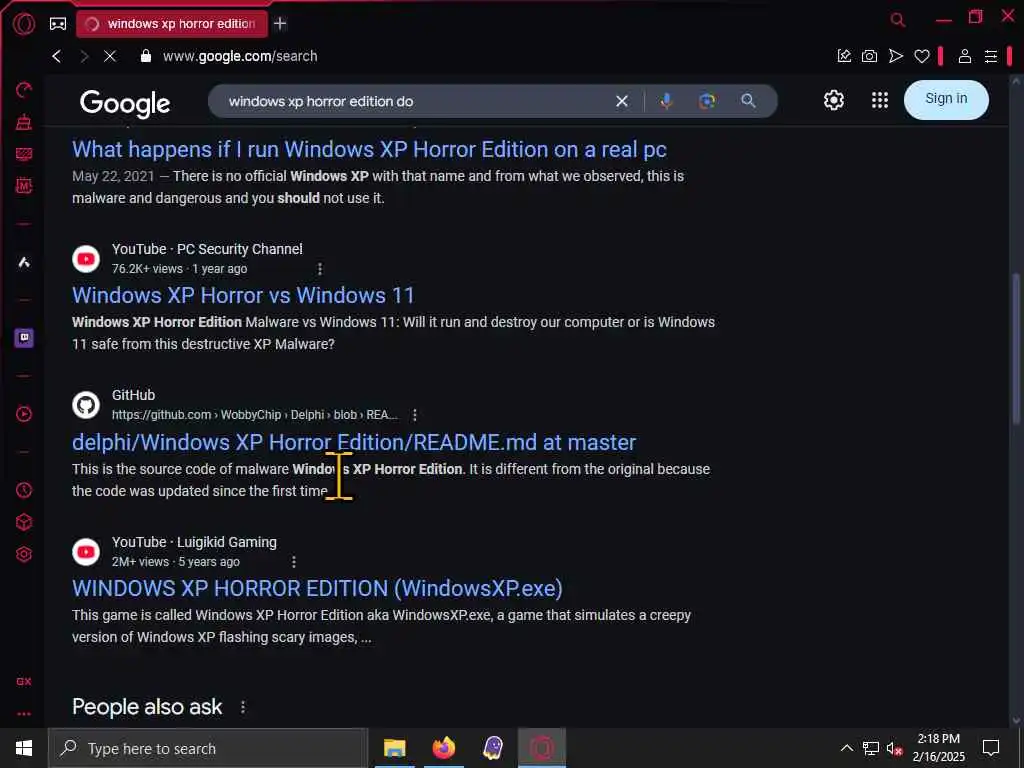
Task: Clear the search query with the X
Action: [x=622, y=101]
